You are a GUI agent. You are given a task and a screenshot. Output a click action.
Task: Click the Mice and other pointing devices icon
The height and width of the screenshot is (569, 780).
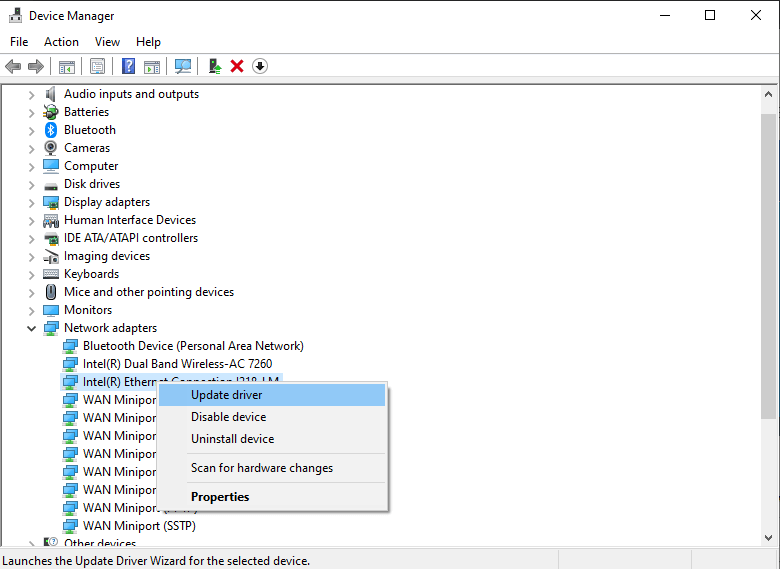coord(51,292)
